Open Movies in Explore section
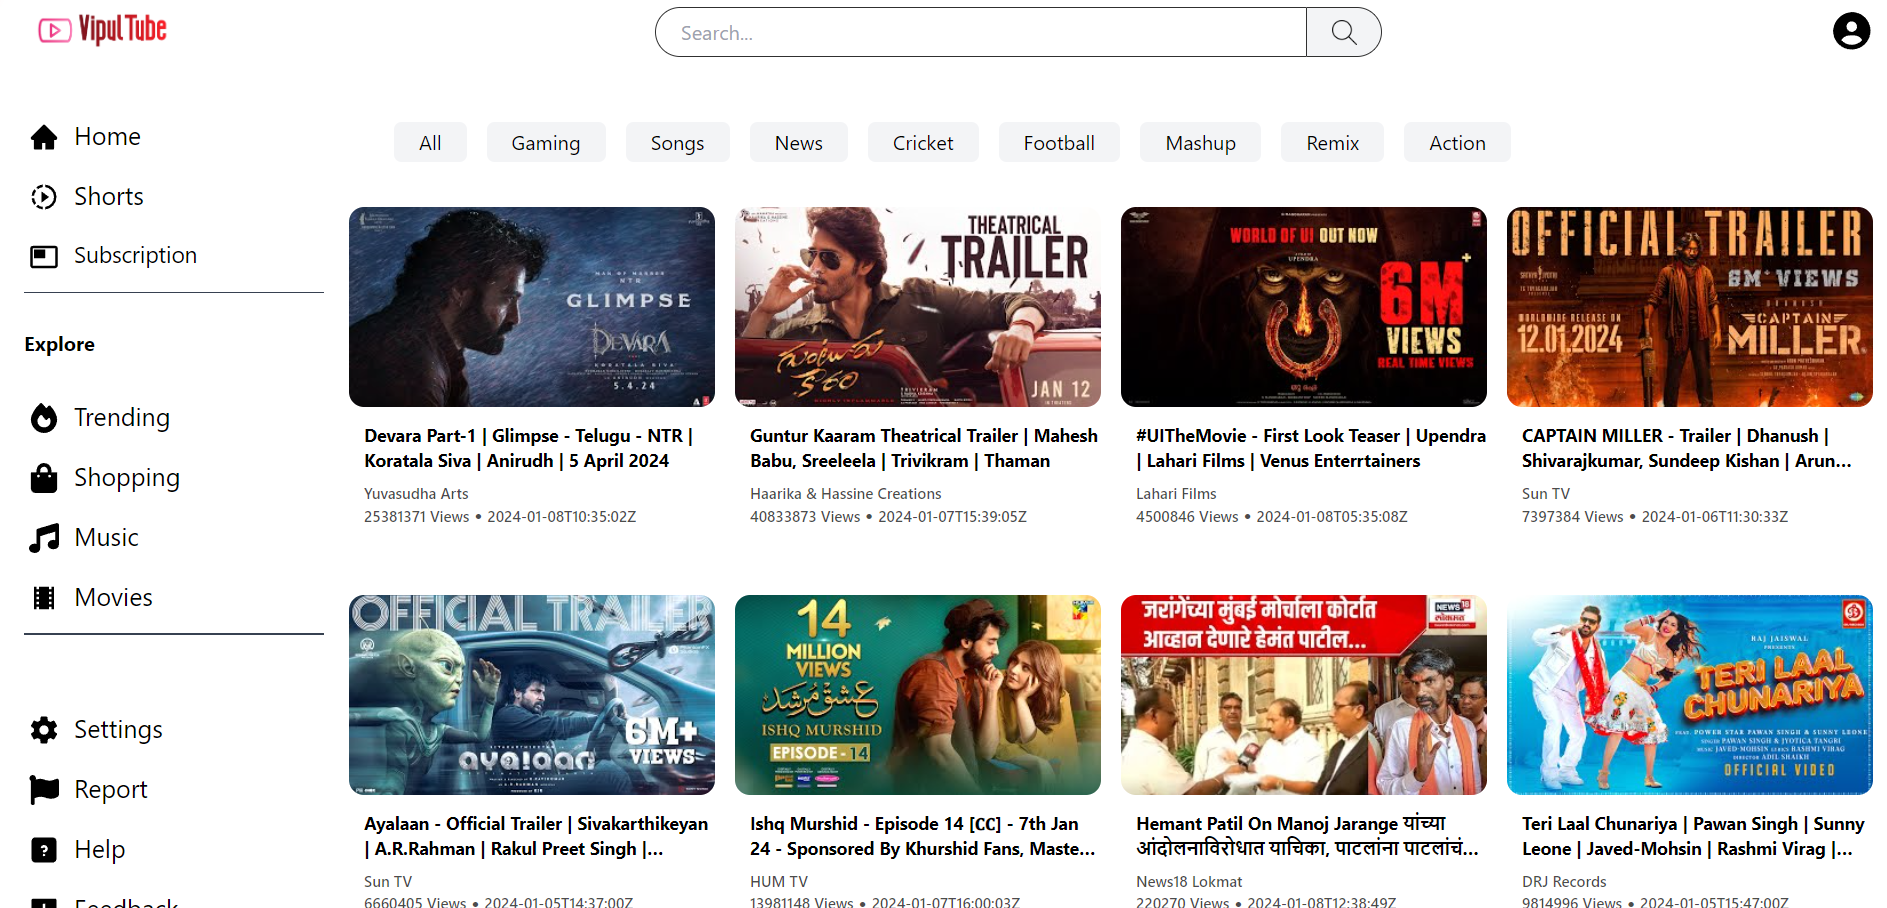This screenshot has width=1887, height=908. (113, 598)
